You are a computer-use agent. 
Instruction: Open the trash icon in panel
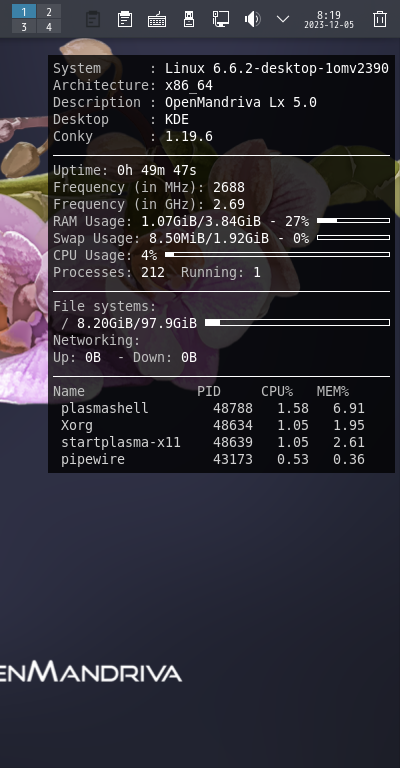click(x=380, y=19)
